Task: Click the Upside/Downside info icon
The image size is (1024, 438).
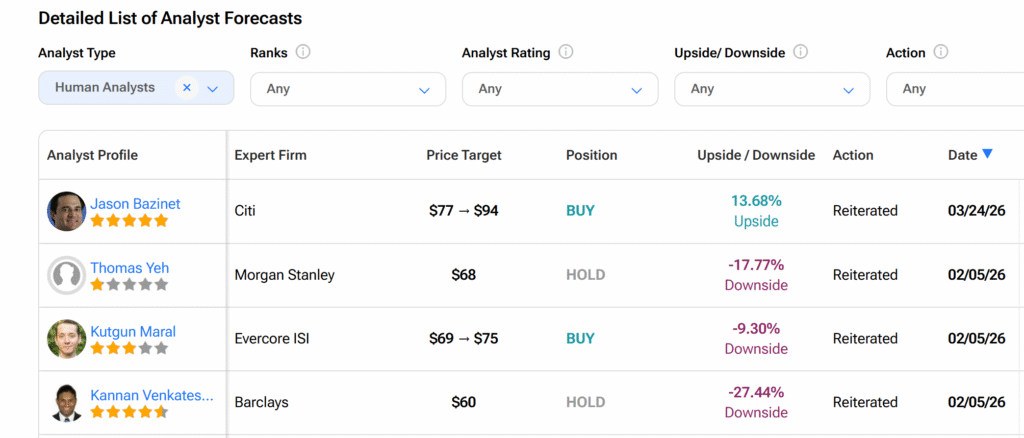Action: point(800,52)
